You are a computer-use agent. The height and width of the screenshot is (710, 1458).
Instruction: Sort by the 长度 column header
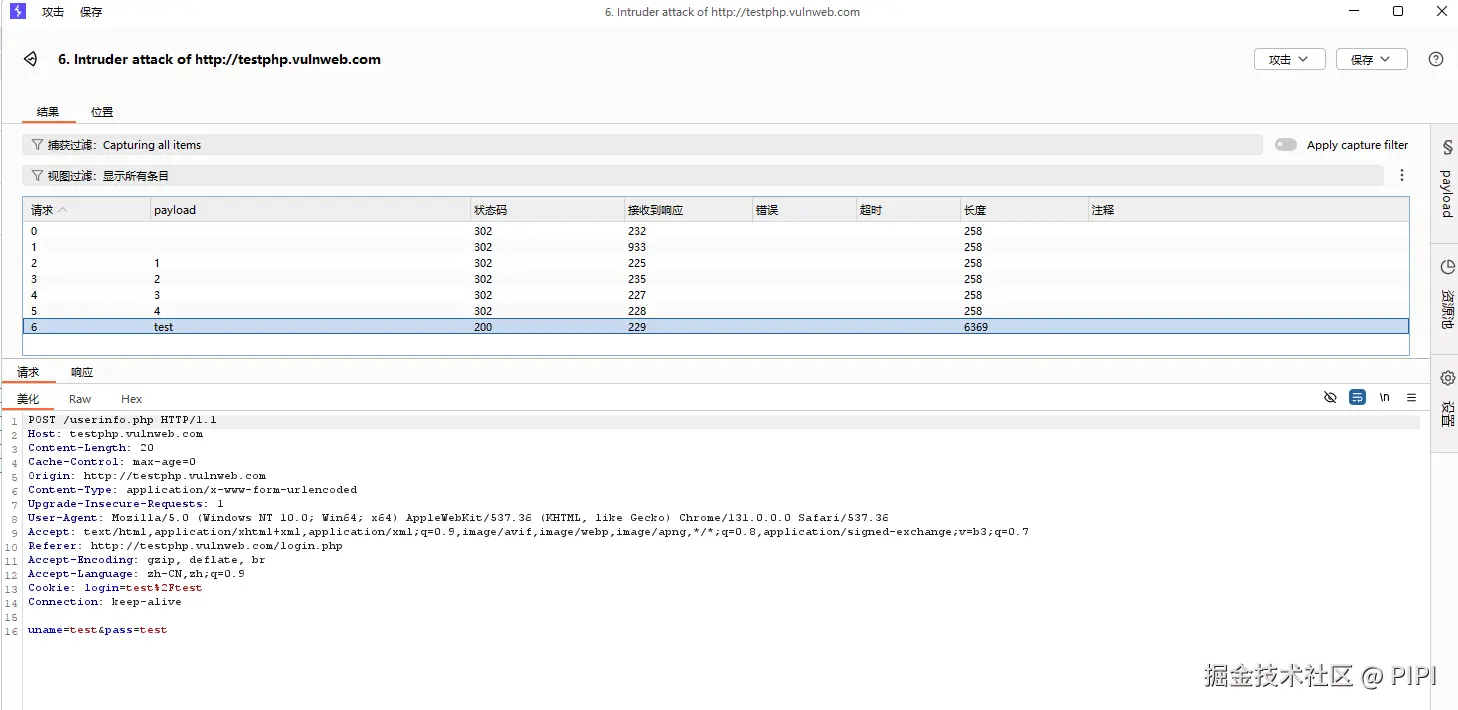point(1024,210)
